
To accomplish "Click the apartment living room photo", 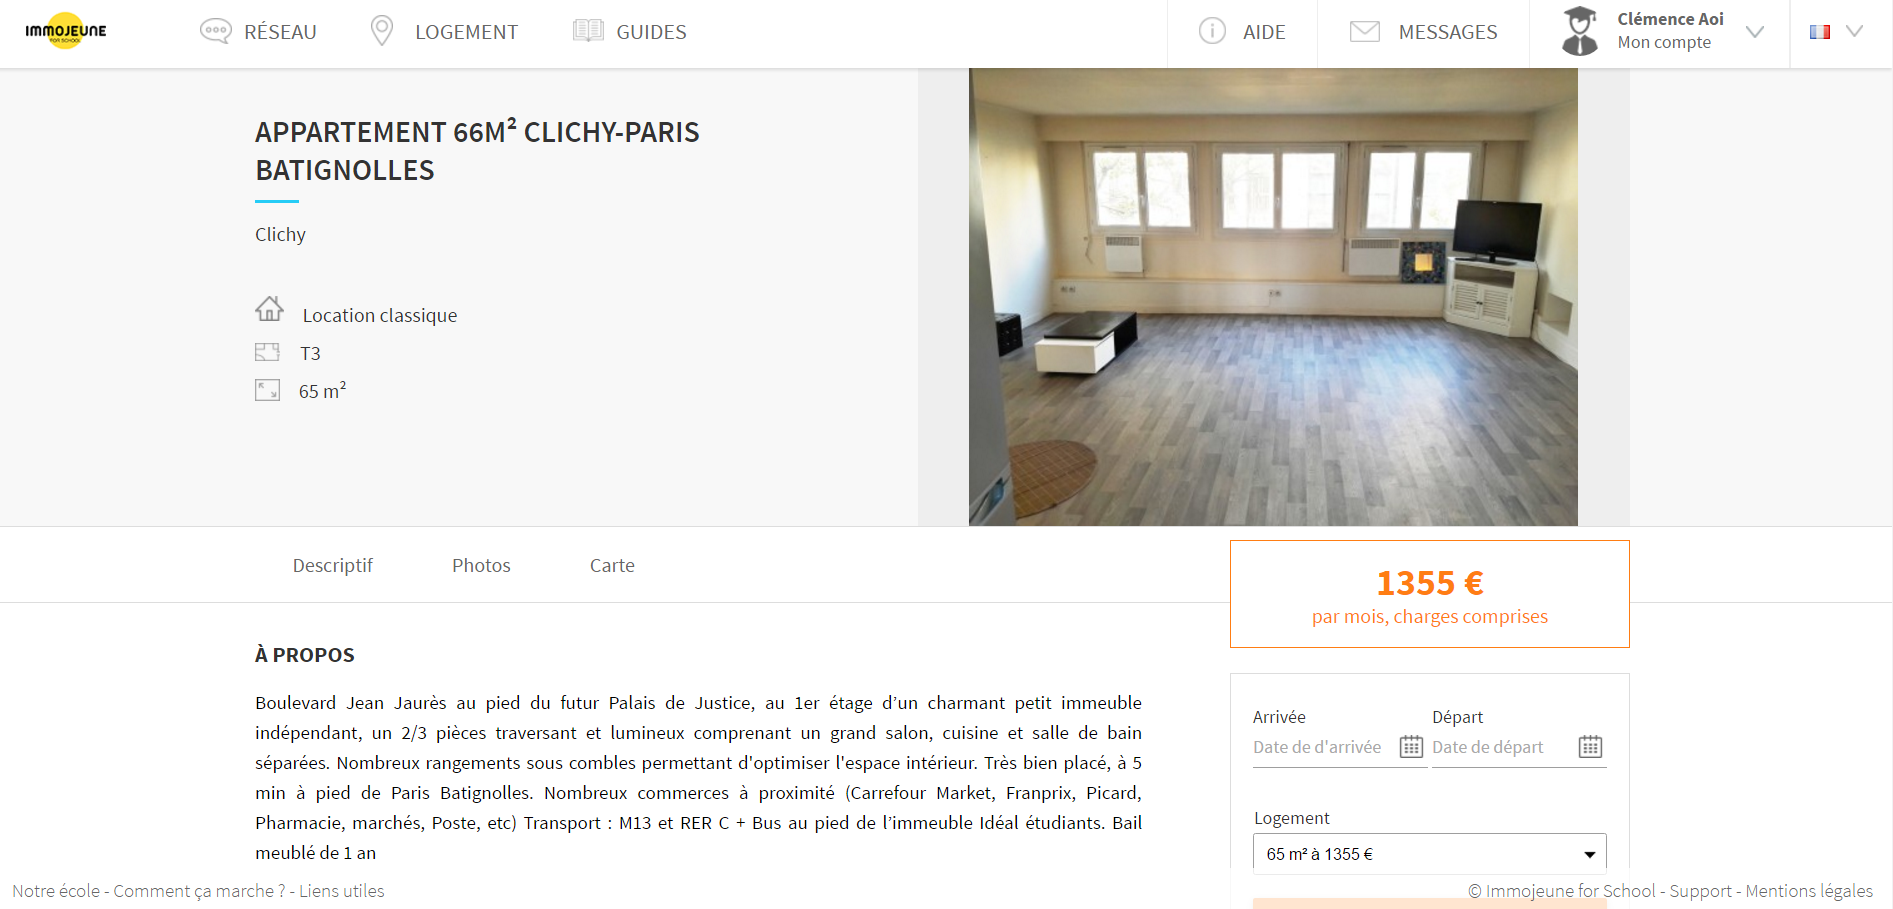I will click(1273, 297).
